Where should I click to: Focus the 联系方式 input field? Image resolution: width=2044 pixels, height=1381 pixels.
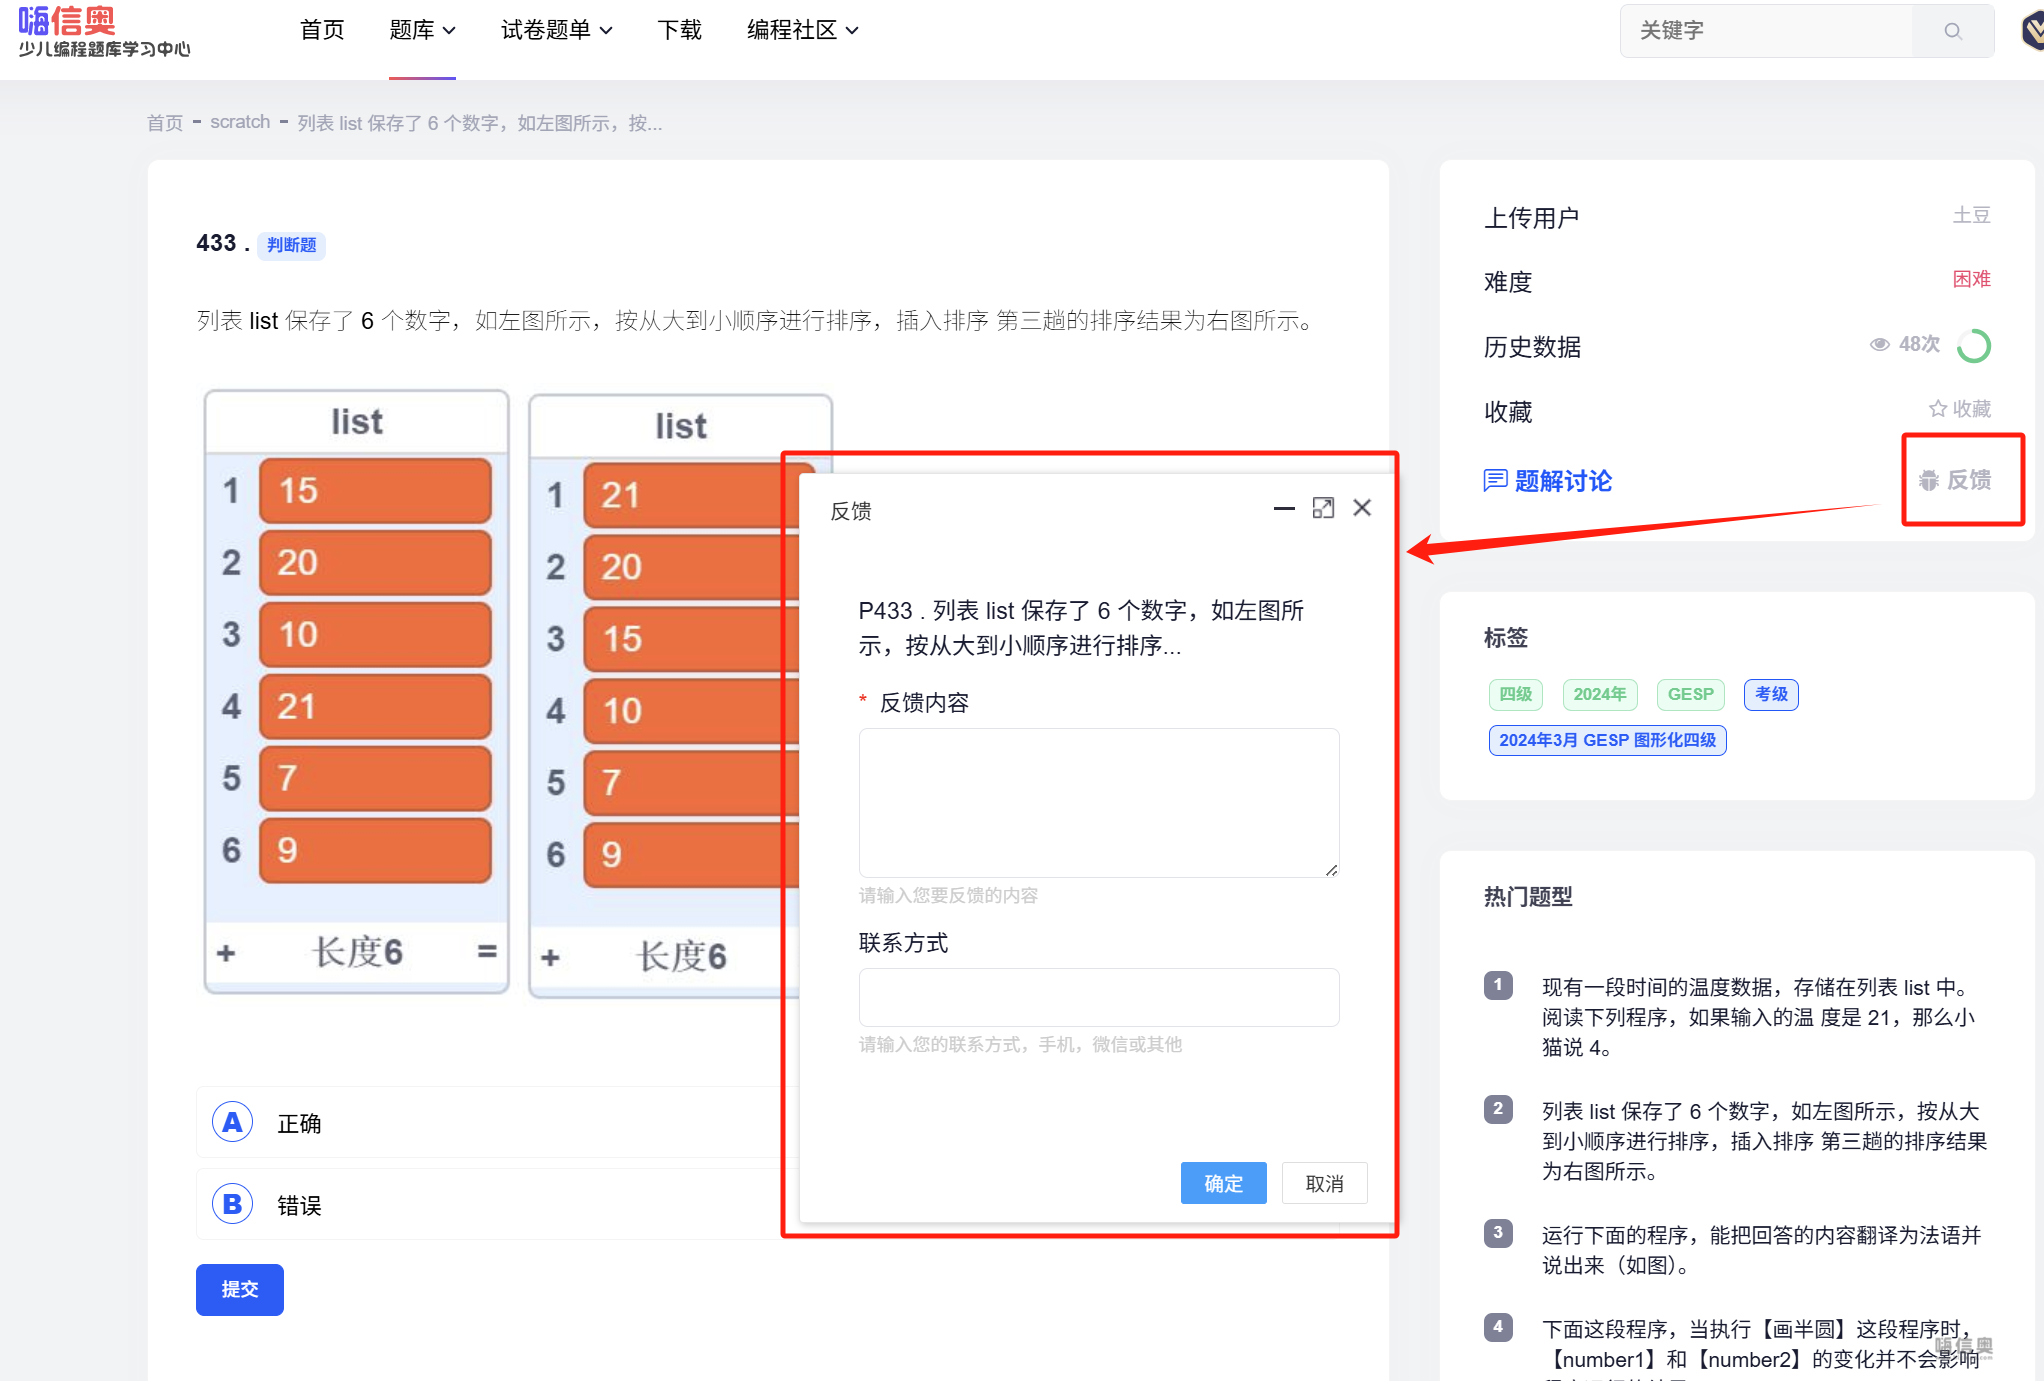(x=1099, y=997)
